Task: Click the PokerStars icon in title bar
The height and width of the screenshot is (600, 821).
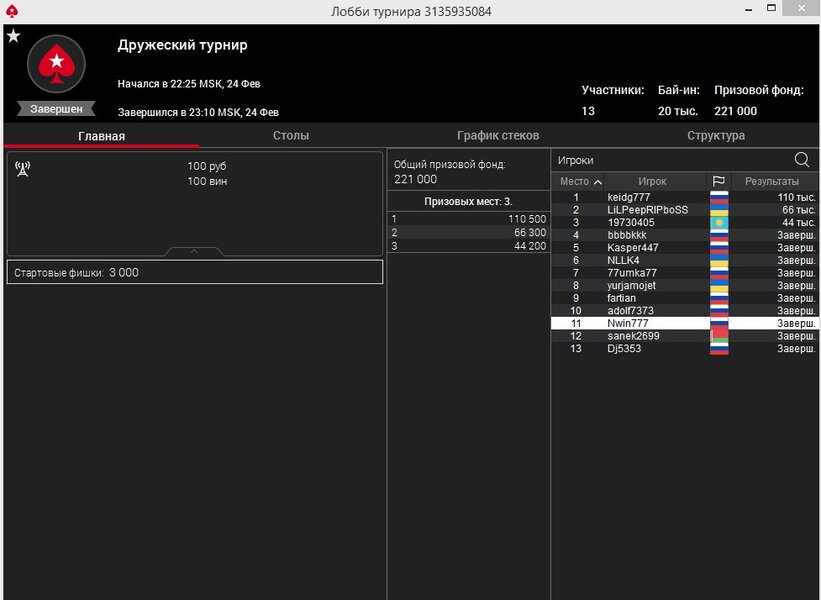Action: (x=11, y=11)
